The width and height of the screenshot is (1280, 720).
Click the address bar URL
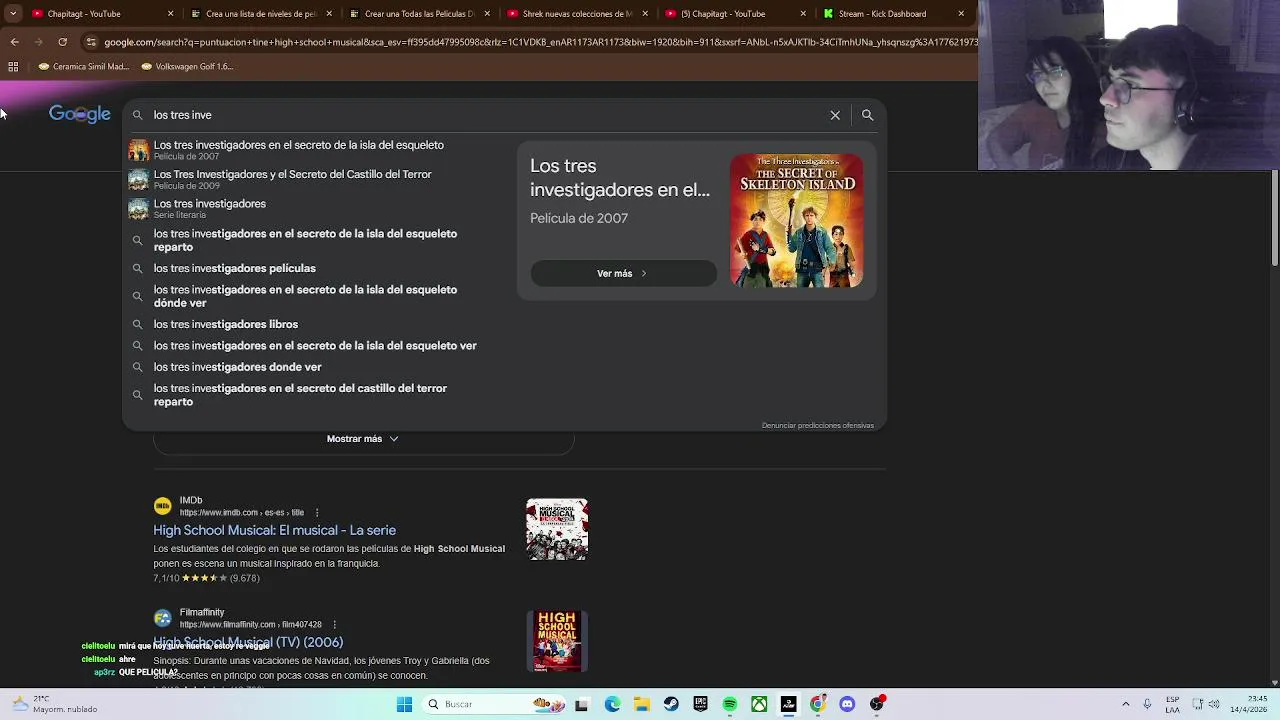(x=540, y=42)
